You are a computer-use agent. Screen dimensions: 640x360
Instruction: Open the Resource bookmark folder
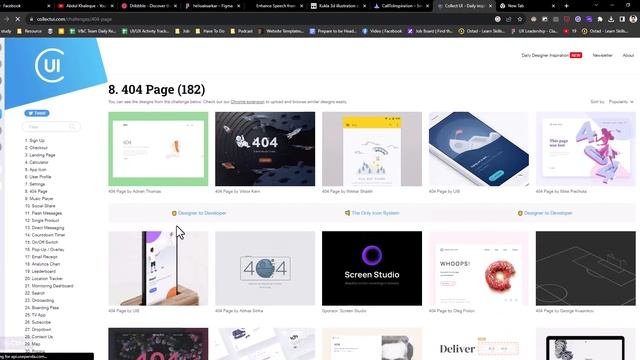(x=29, y=31)
